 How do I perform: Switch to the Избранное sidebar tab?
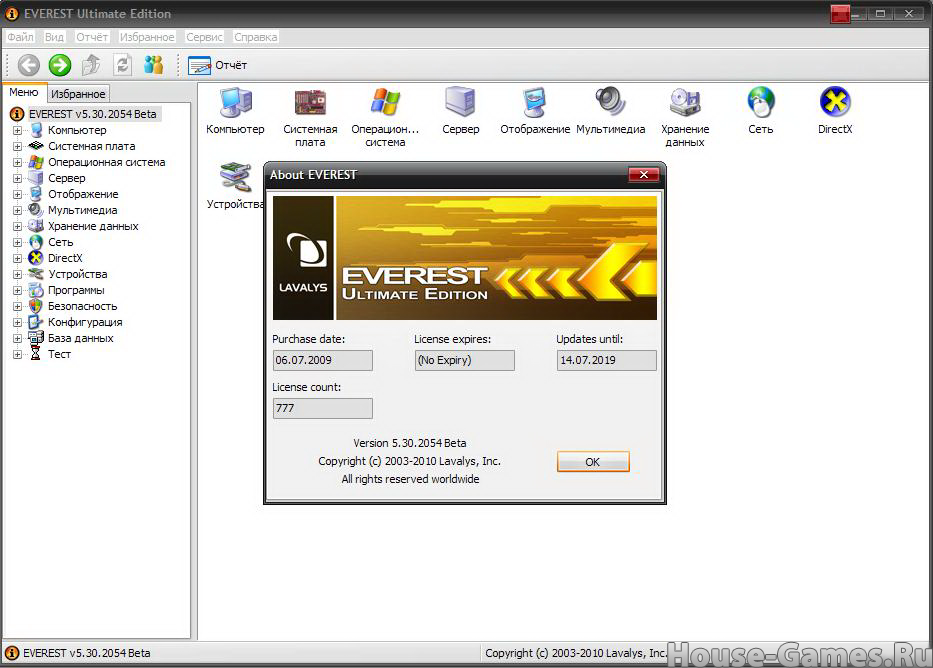pyautogui.click(x=78, y=94)
